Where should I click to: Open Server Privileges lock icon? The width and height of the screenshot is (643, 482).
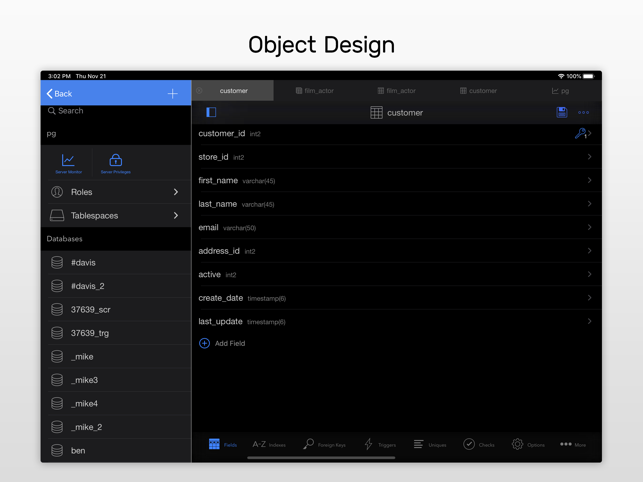pyautogui.click(x=115, y=161)
